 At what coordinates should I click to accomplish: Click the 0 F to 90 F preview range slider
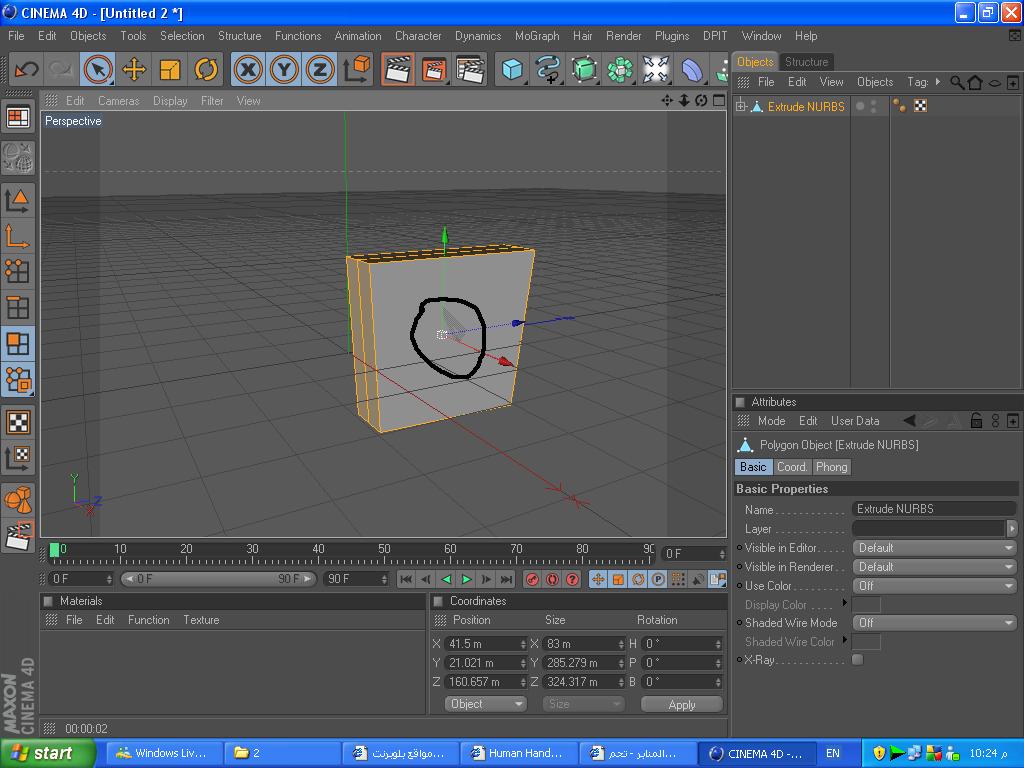[x=218, y=579]
